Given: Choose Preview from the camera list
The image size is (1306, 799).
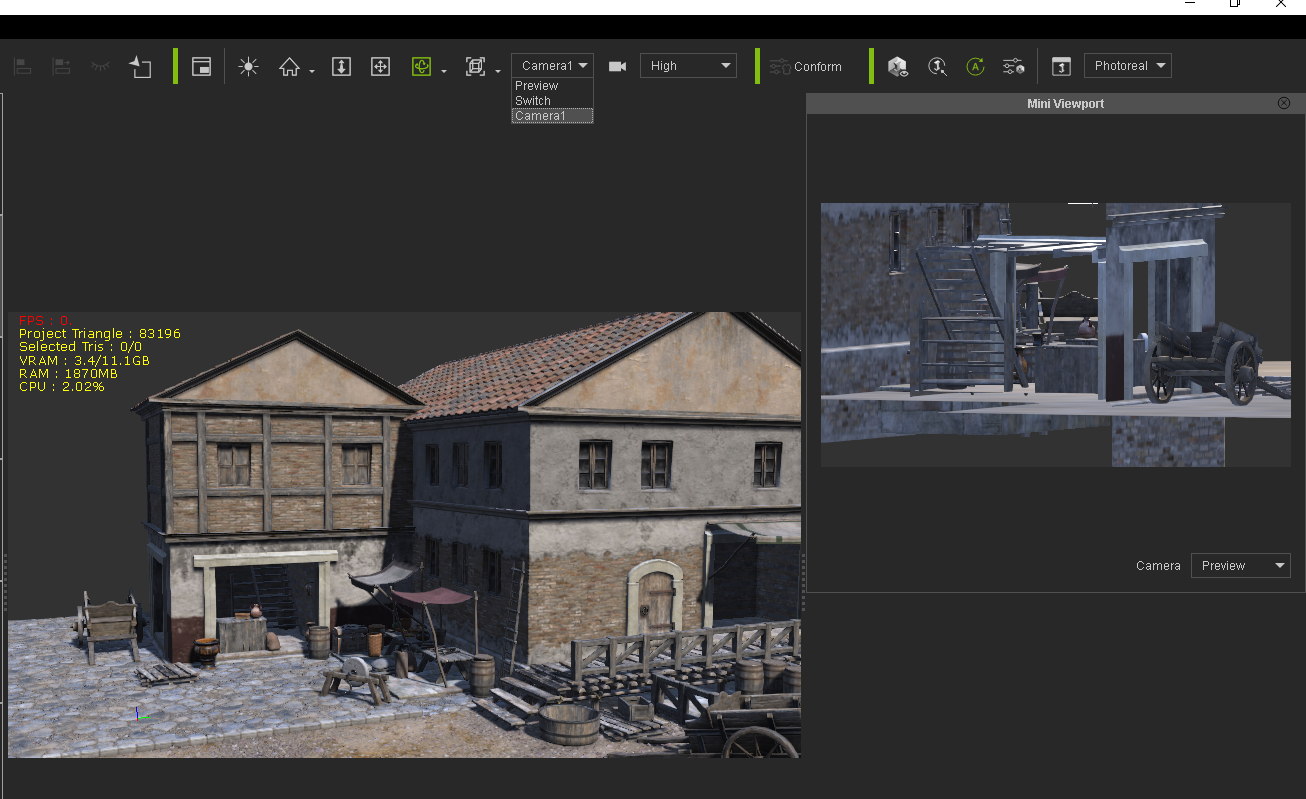Looking at the screenshot, I should (552, 86).
